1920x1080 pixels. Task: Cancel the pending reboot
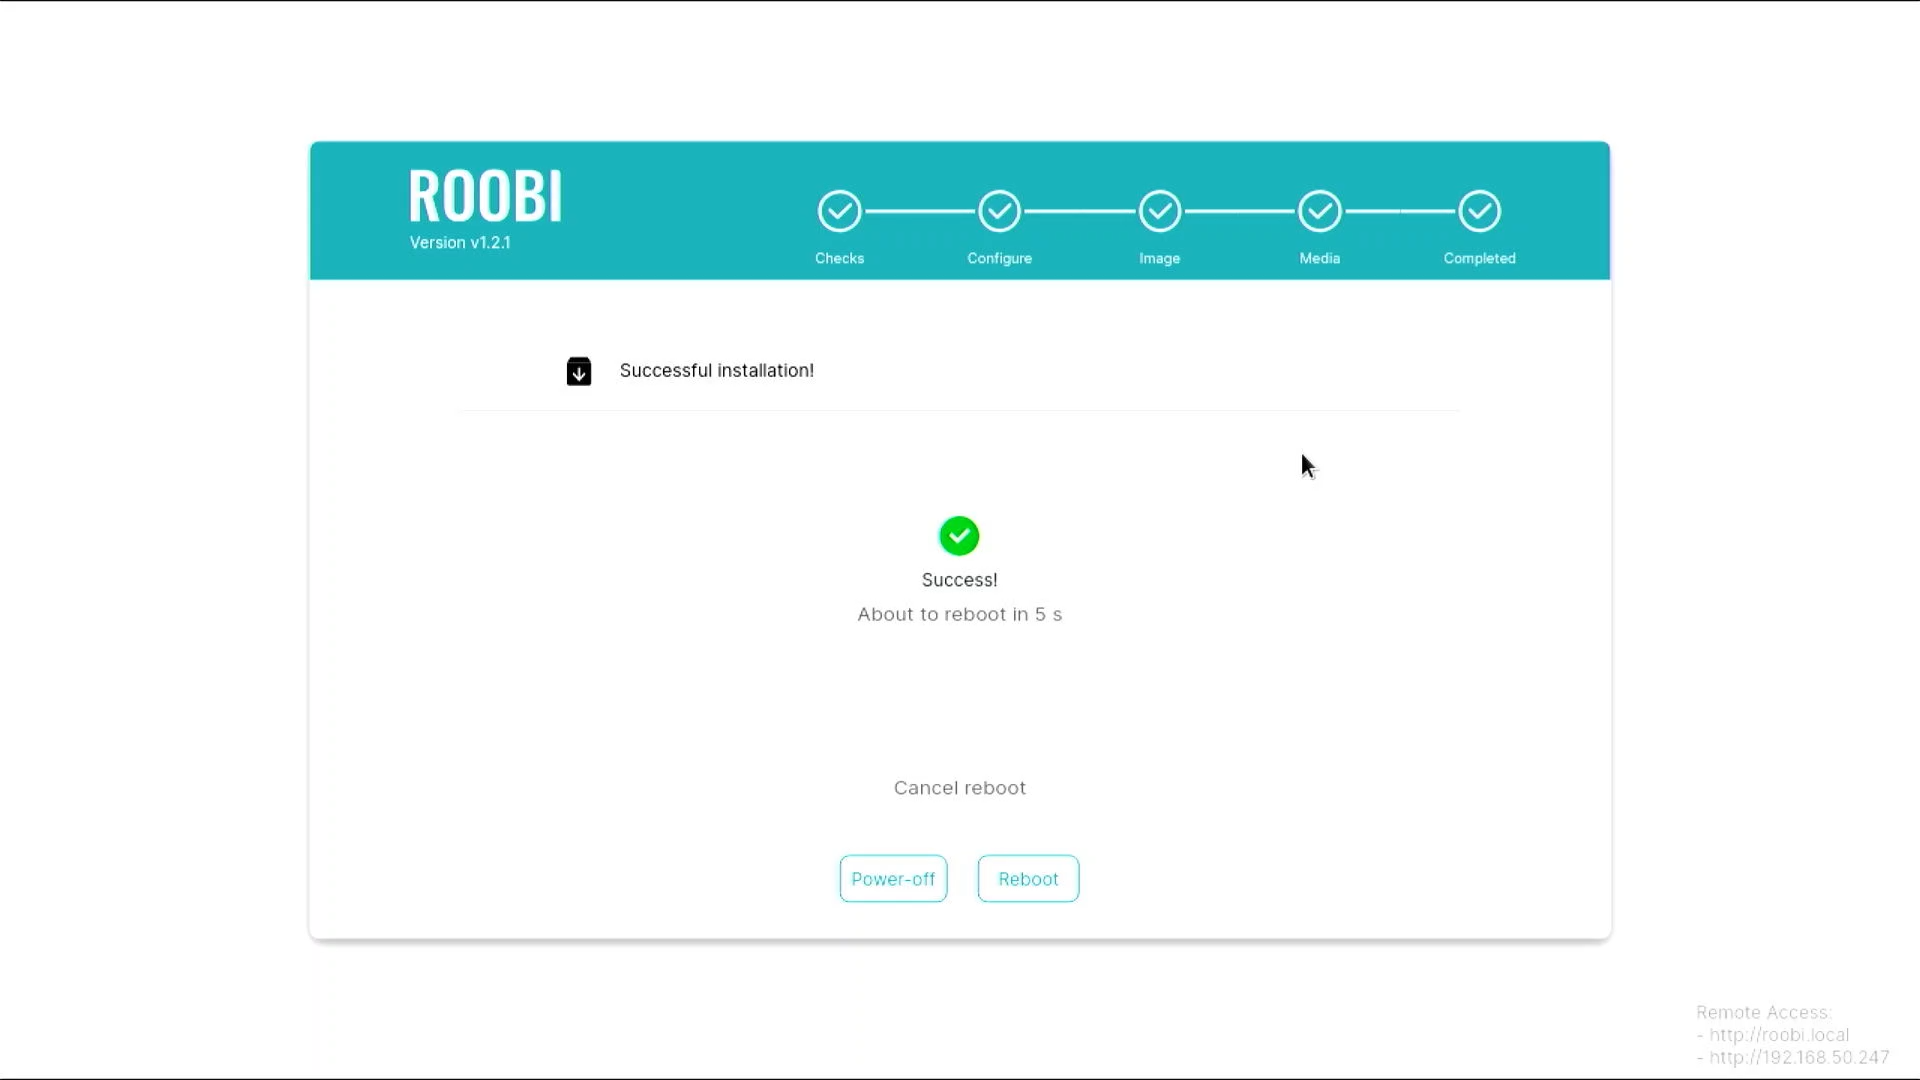tap(959, 788)
